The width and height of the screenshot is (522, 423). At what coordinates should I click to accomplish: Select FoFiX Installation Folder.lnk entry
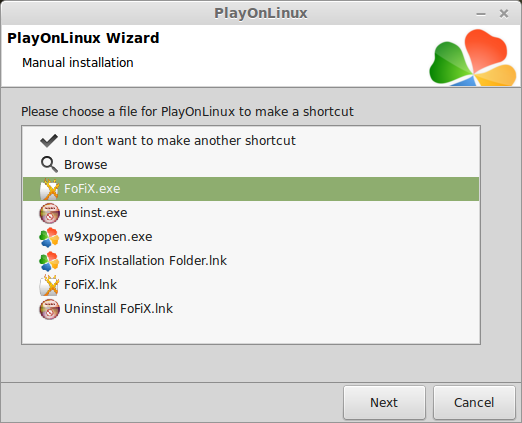[251, 261]
